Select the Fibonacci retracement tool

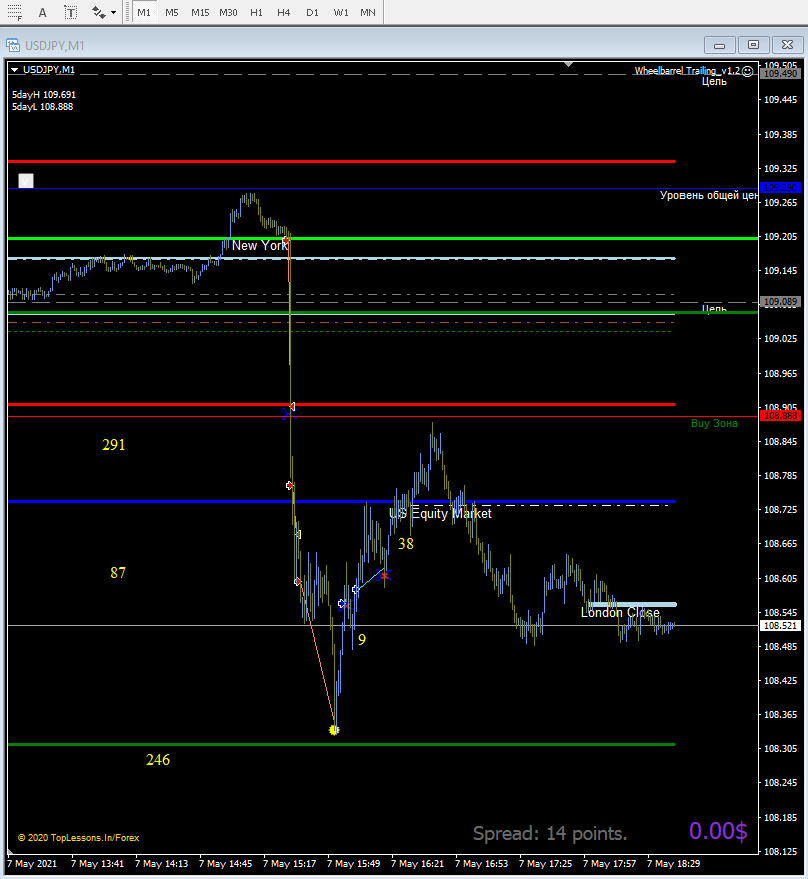[x=15, y=12]
